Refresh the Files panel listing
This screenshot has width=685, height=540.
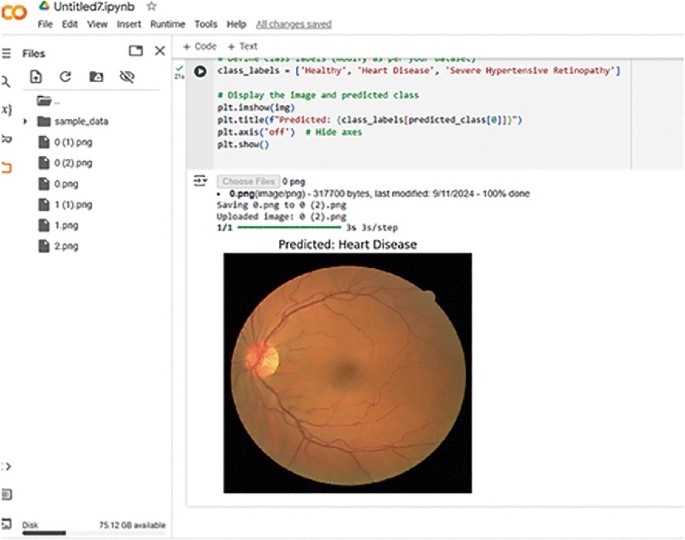(65, 76)
